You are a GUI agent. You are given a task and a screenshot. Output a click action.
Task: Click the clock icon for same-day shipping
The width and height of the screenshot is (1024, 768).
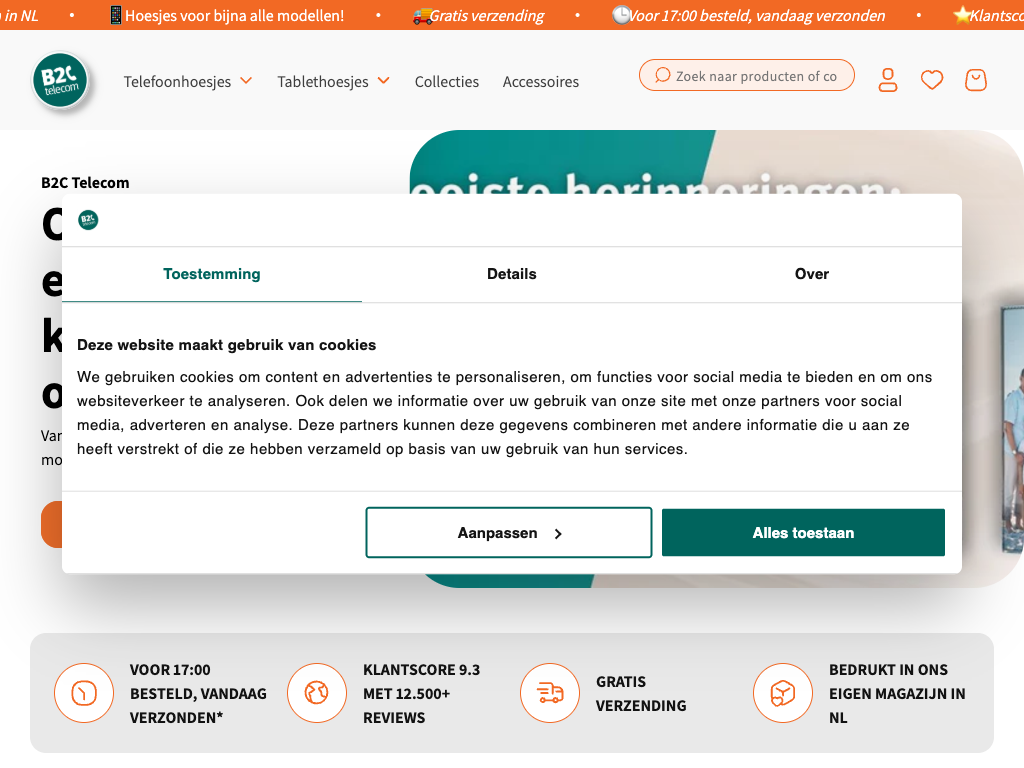point(84,693)
